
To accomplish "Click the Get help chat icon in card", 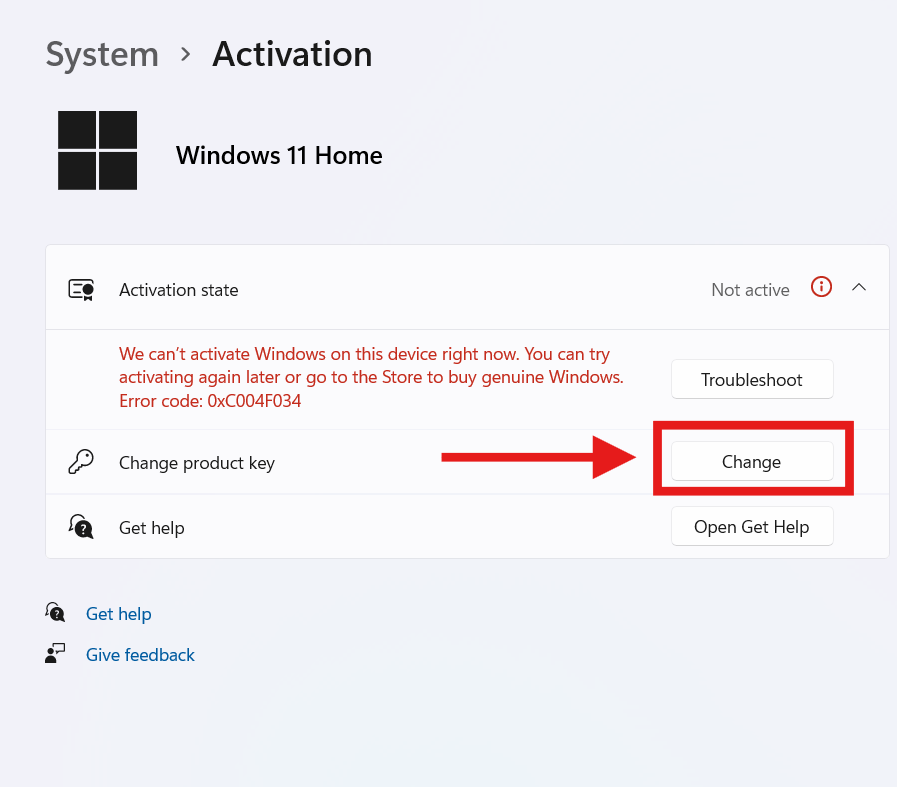I will (81, 526).
